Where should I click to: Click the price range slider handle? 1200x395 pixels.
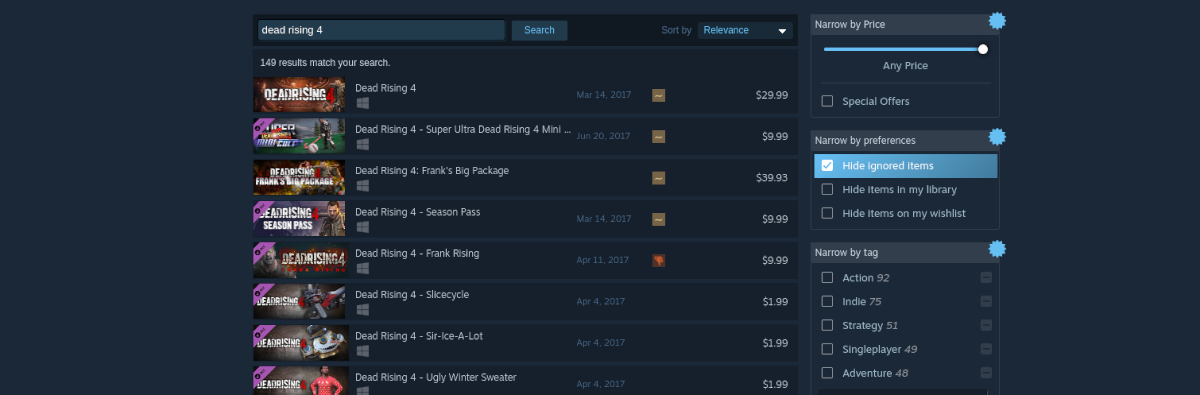(983, 49)
